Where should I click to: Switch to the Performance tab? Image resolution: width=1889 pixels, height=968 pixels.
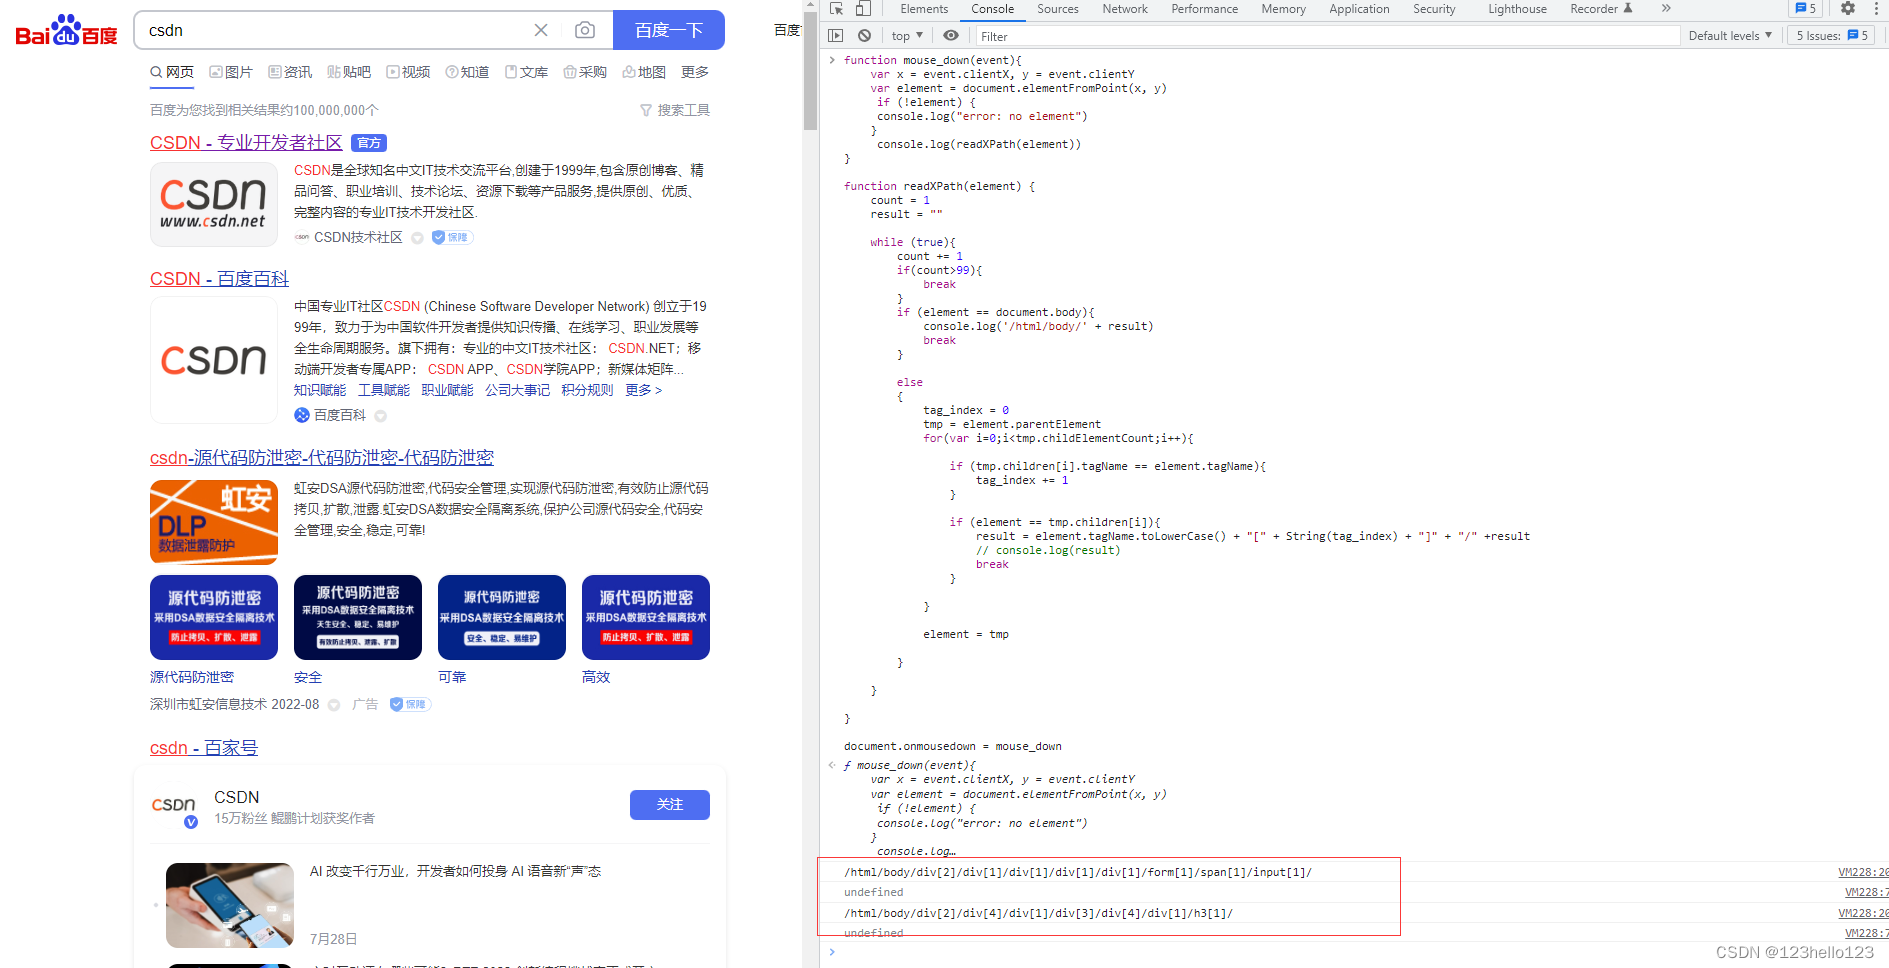(x=1204, y=8)
